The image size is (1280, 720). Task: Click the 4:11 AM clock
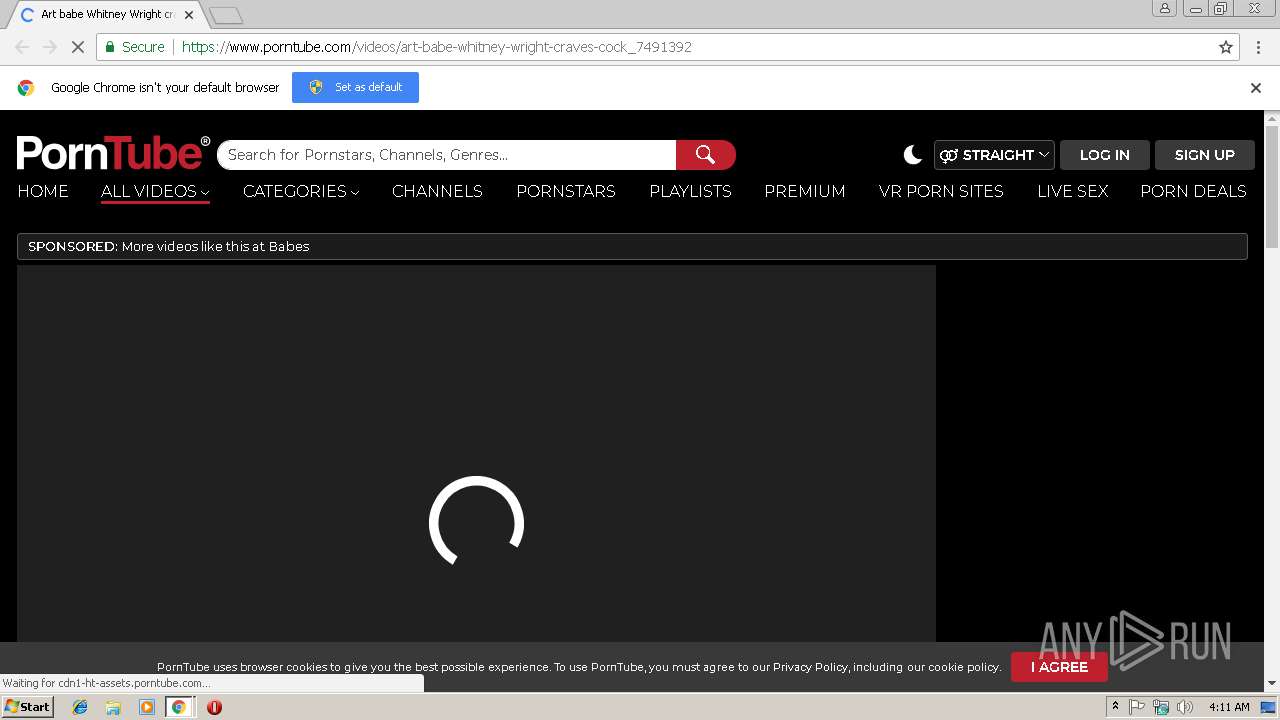pos(1229,707)
